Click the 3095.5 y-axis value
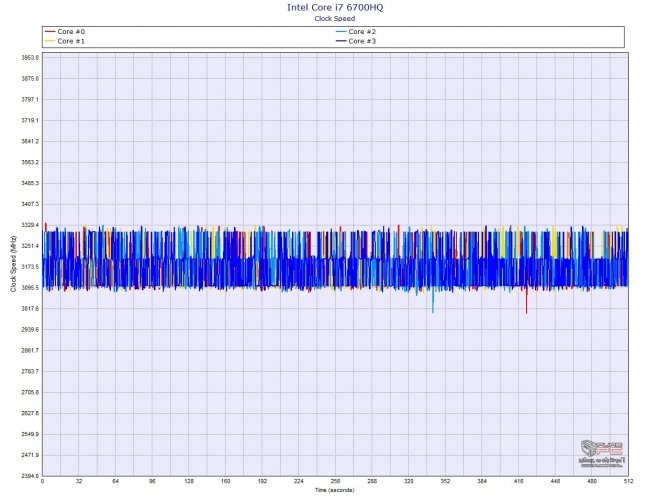 30,288
